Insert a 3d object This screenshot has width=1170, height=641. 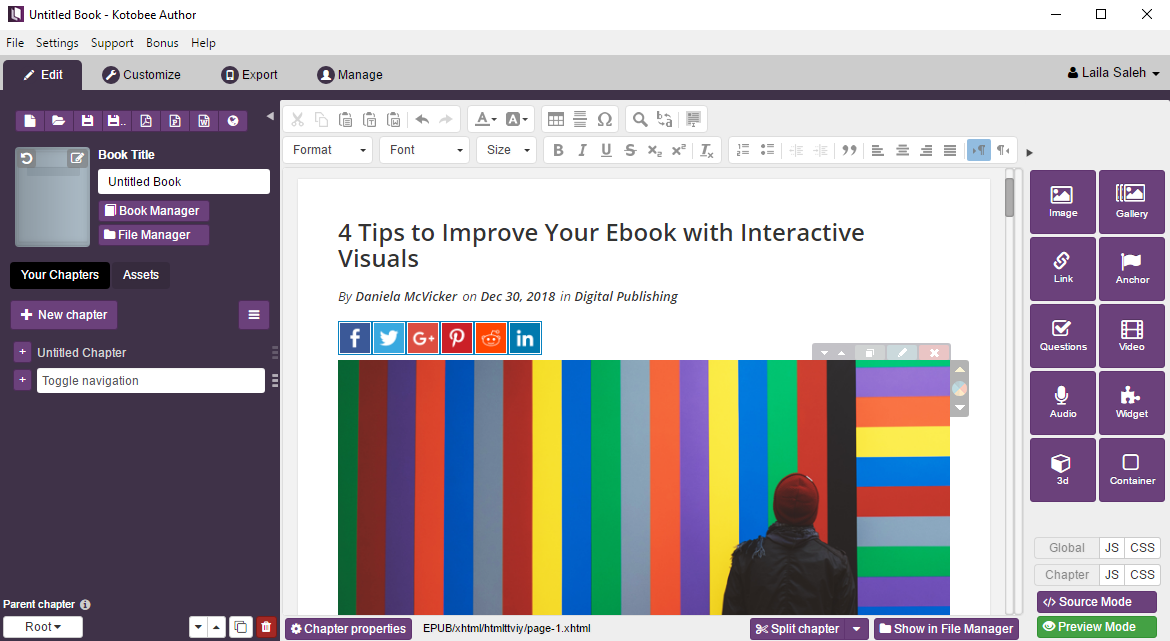1062,470
